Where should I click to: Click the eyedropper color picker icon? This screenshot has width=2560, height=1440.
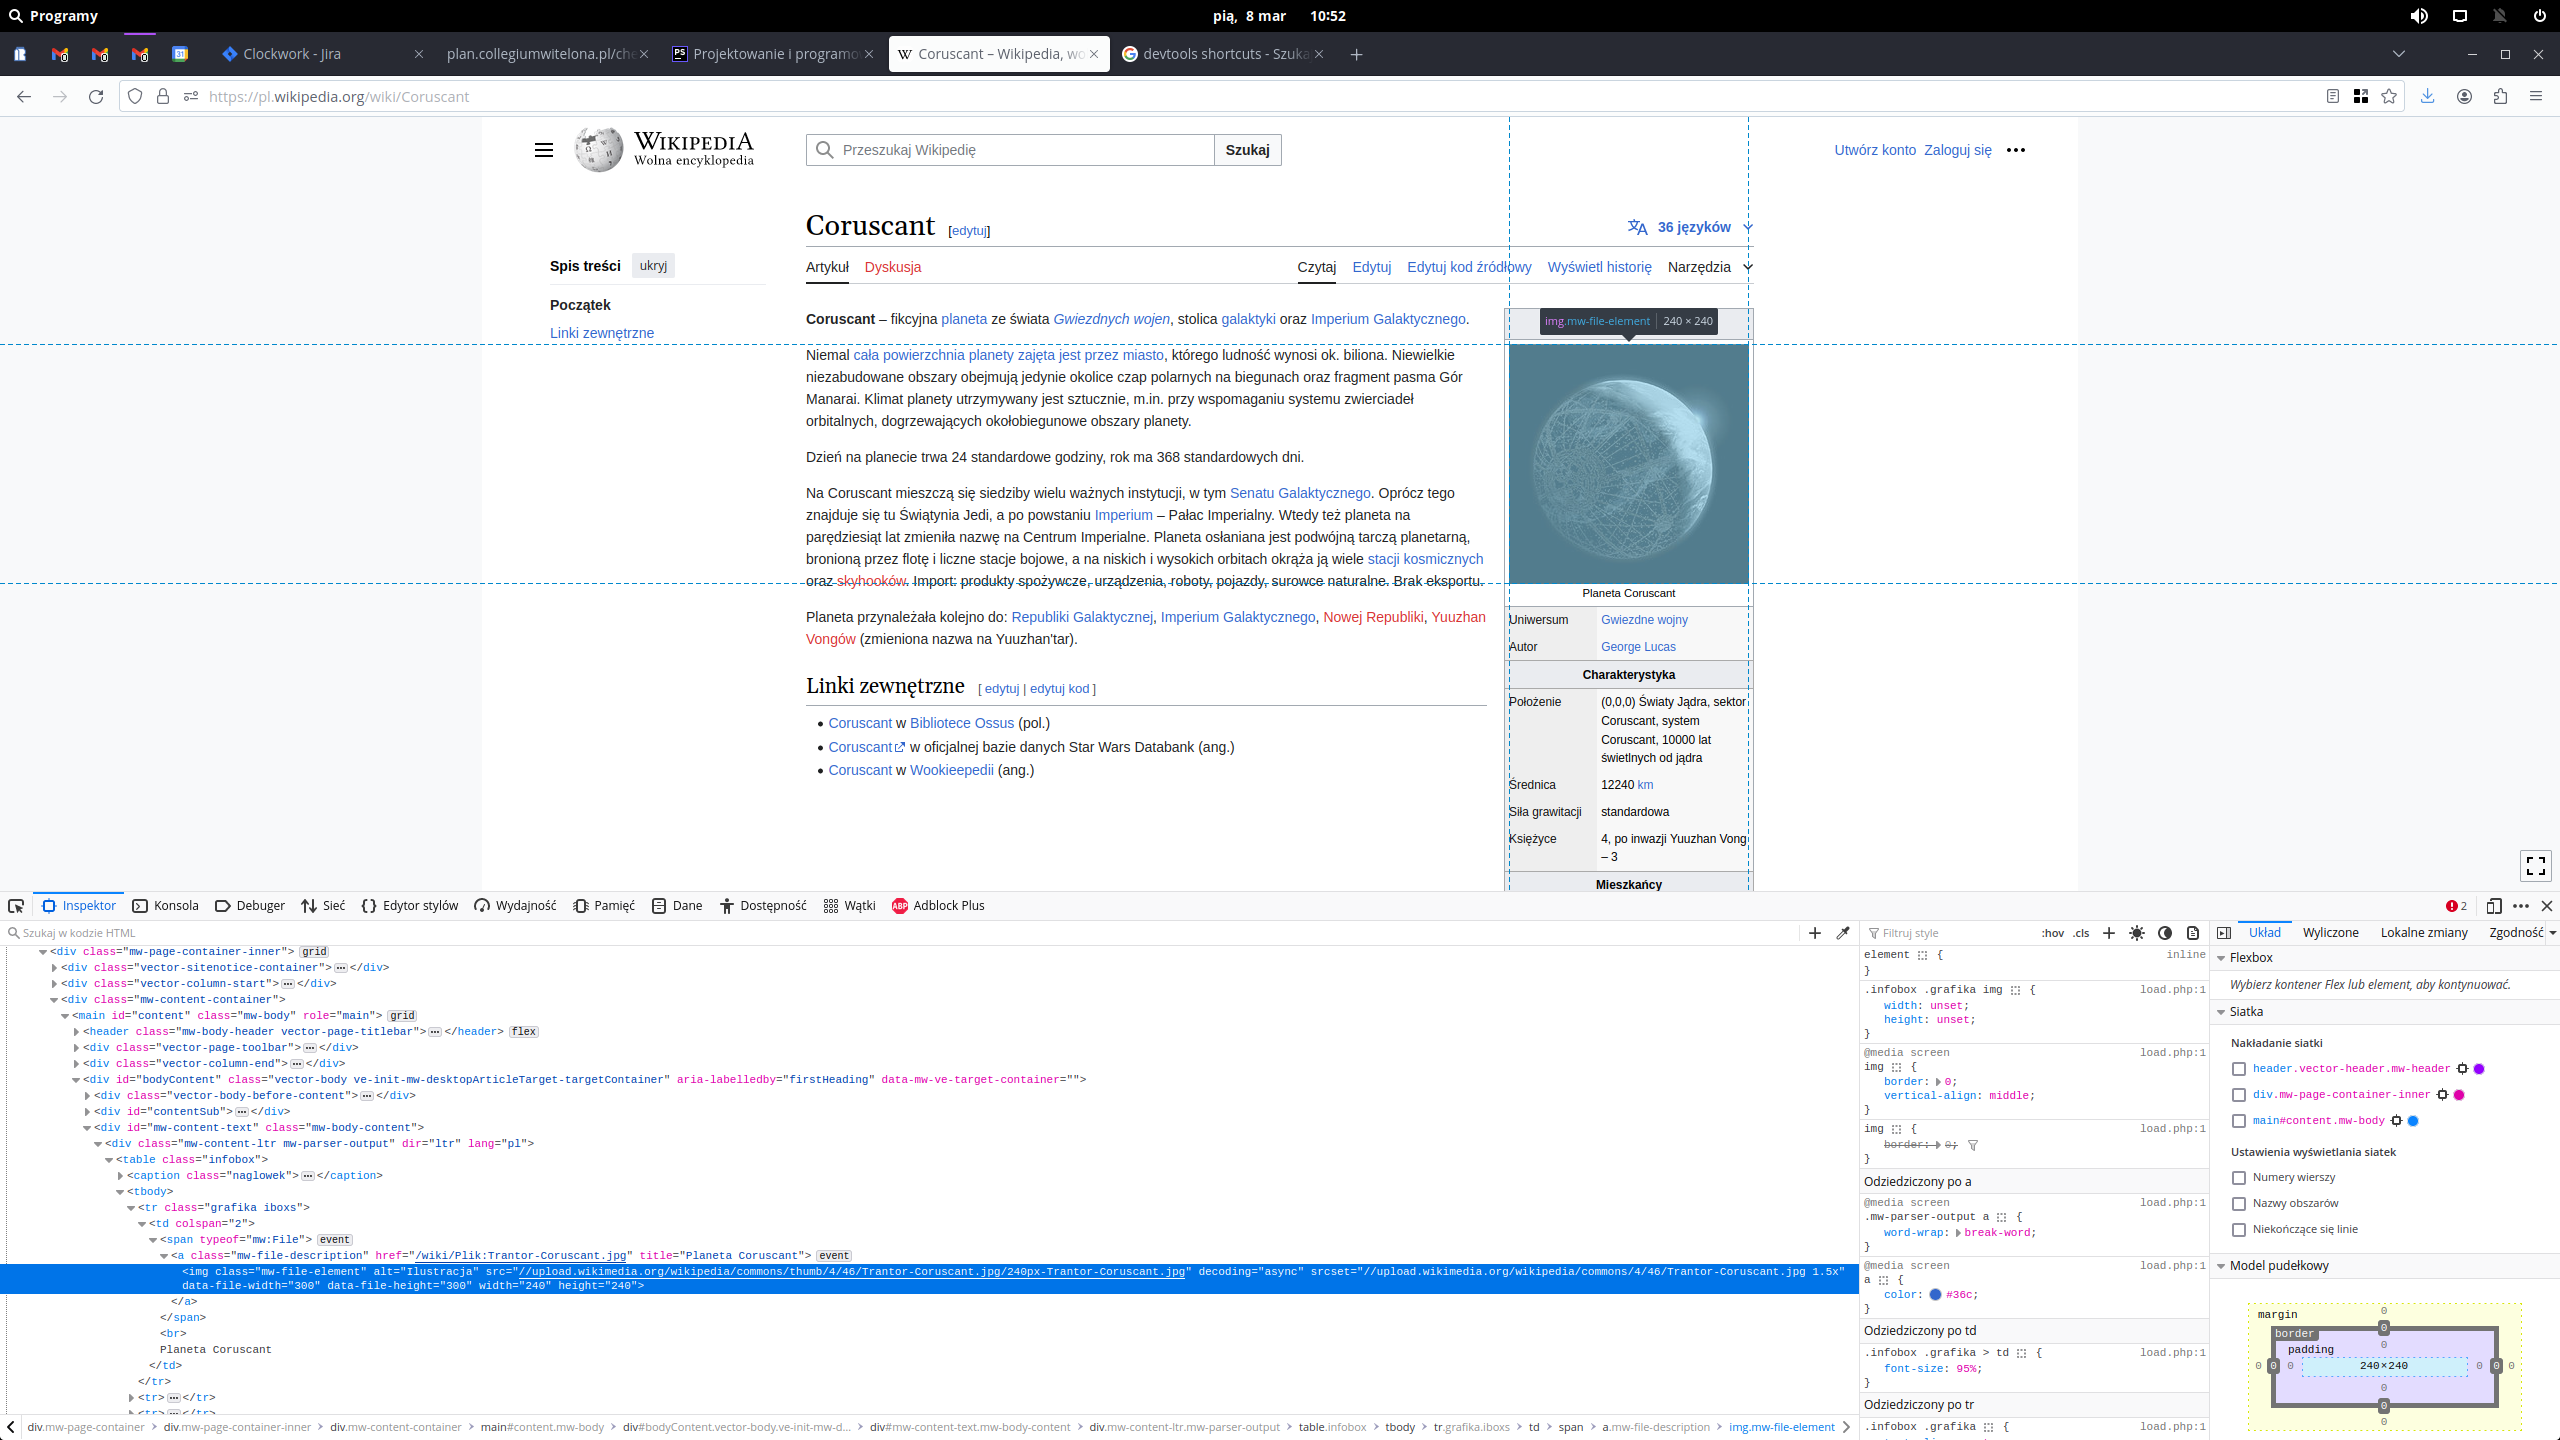tap(1843, 933)
